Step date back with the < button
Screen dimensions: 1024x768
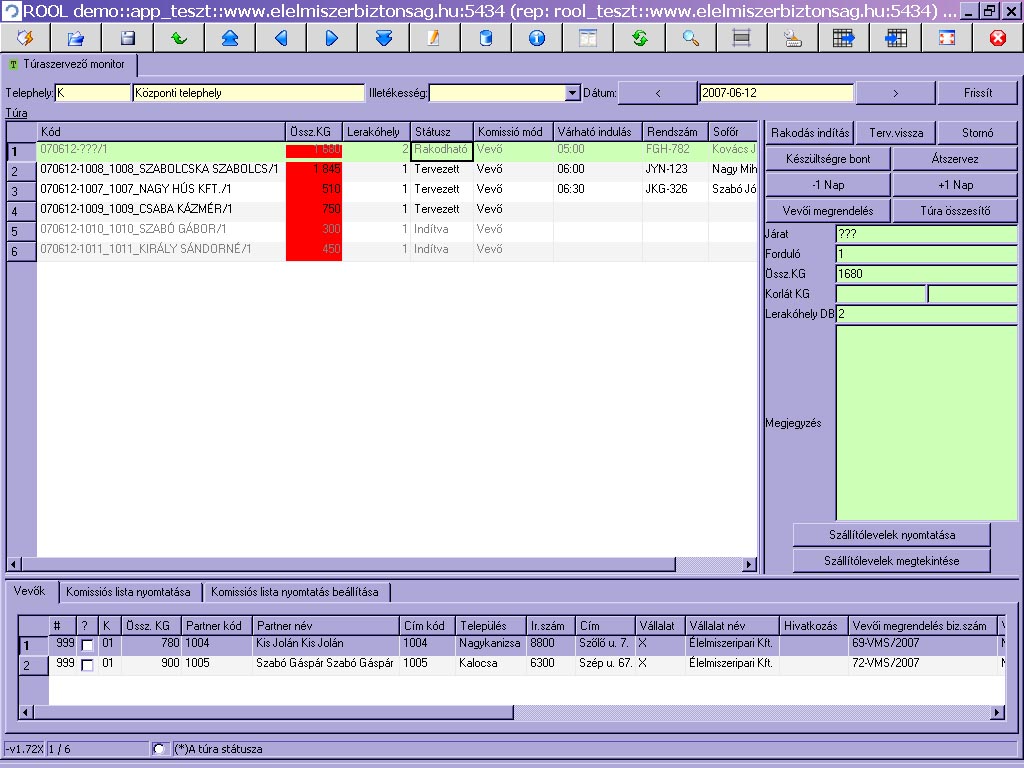click(658, 93)
